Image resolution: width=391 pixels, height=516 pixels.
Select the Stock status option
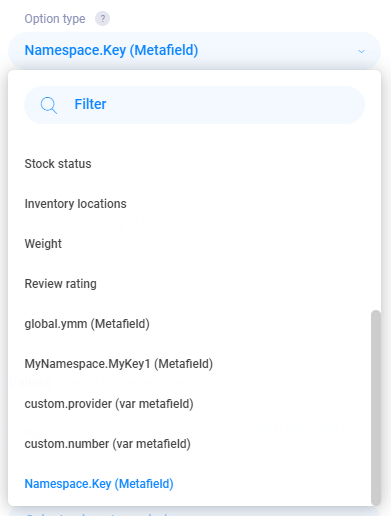pyautogui.click(x=190, y=164)
